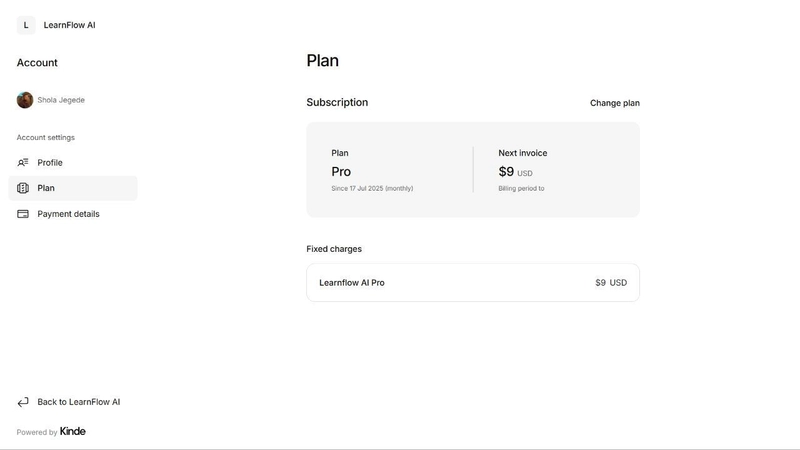The width and height of the screenshot is (800, 450).
Task: Click the Change plan link
Action: coord(615,103)
